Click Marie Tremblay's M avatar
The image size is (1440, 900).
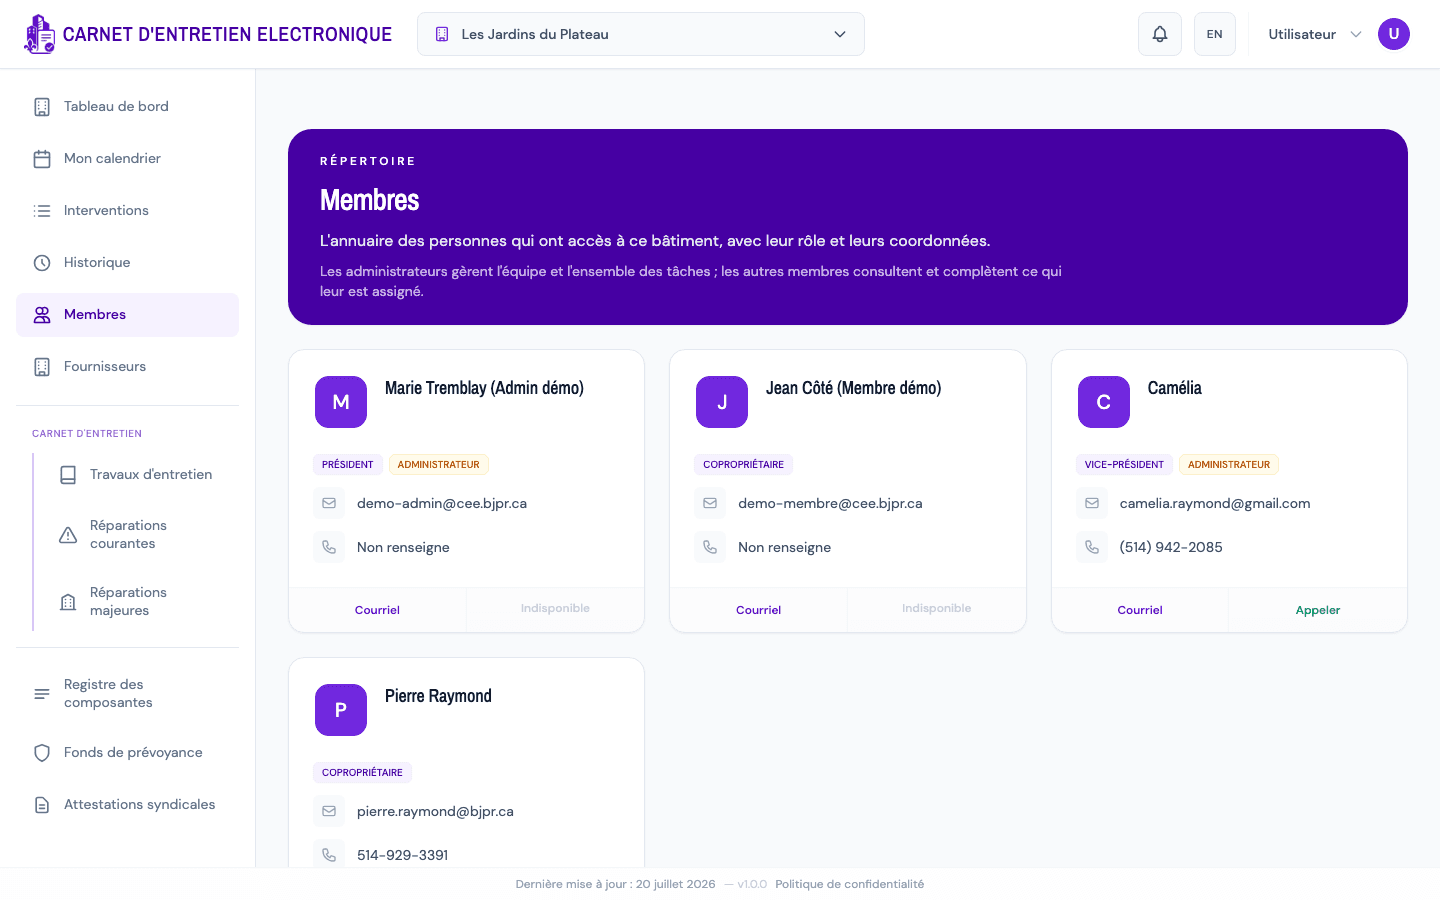point(341,402)
